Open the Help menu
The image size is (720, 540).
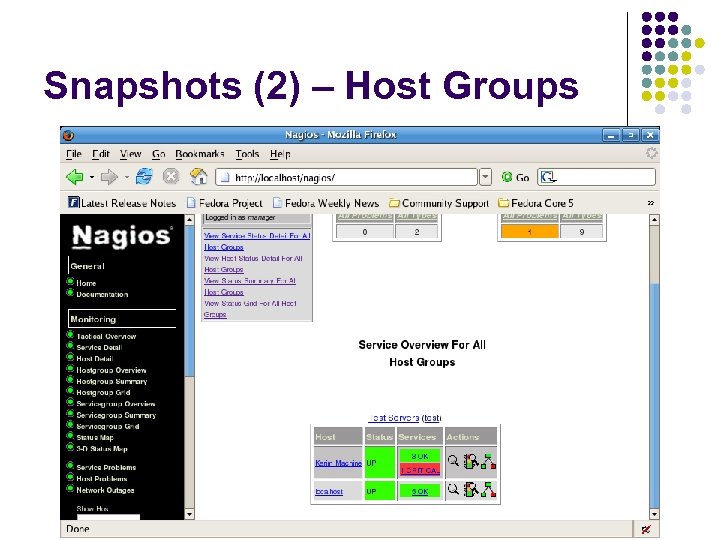tap(280, 154)
